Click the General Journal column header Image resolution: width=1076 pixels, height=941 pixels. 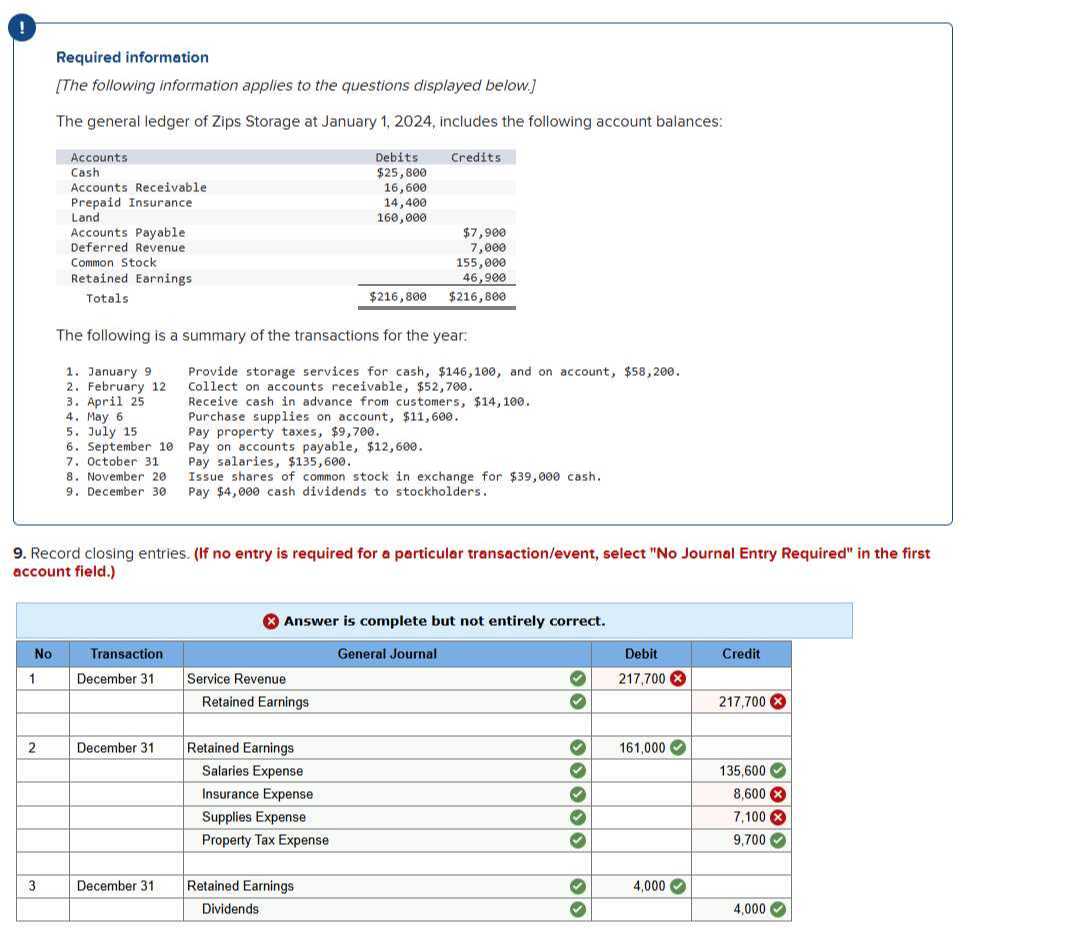pyautogui.click(x=387, y=654)
